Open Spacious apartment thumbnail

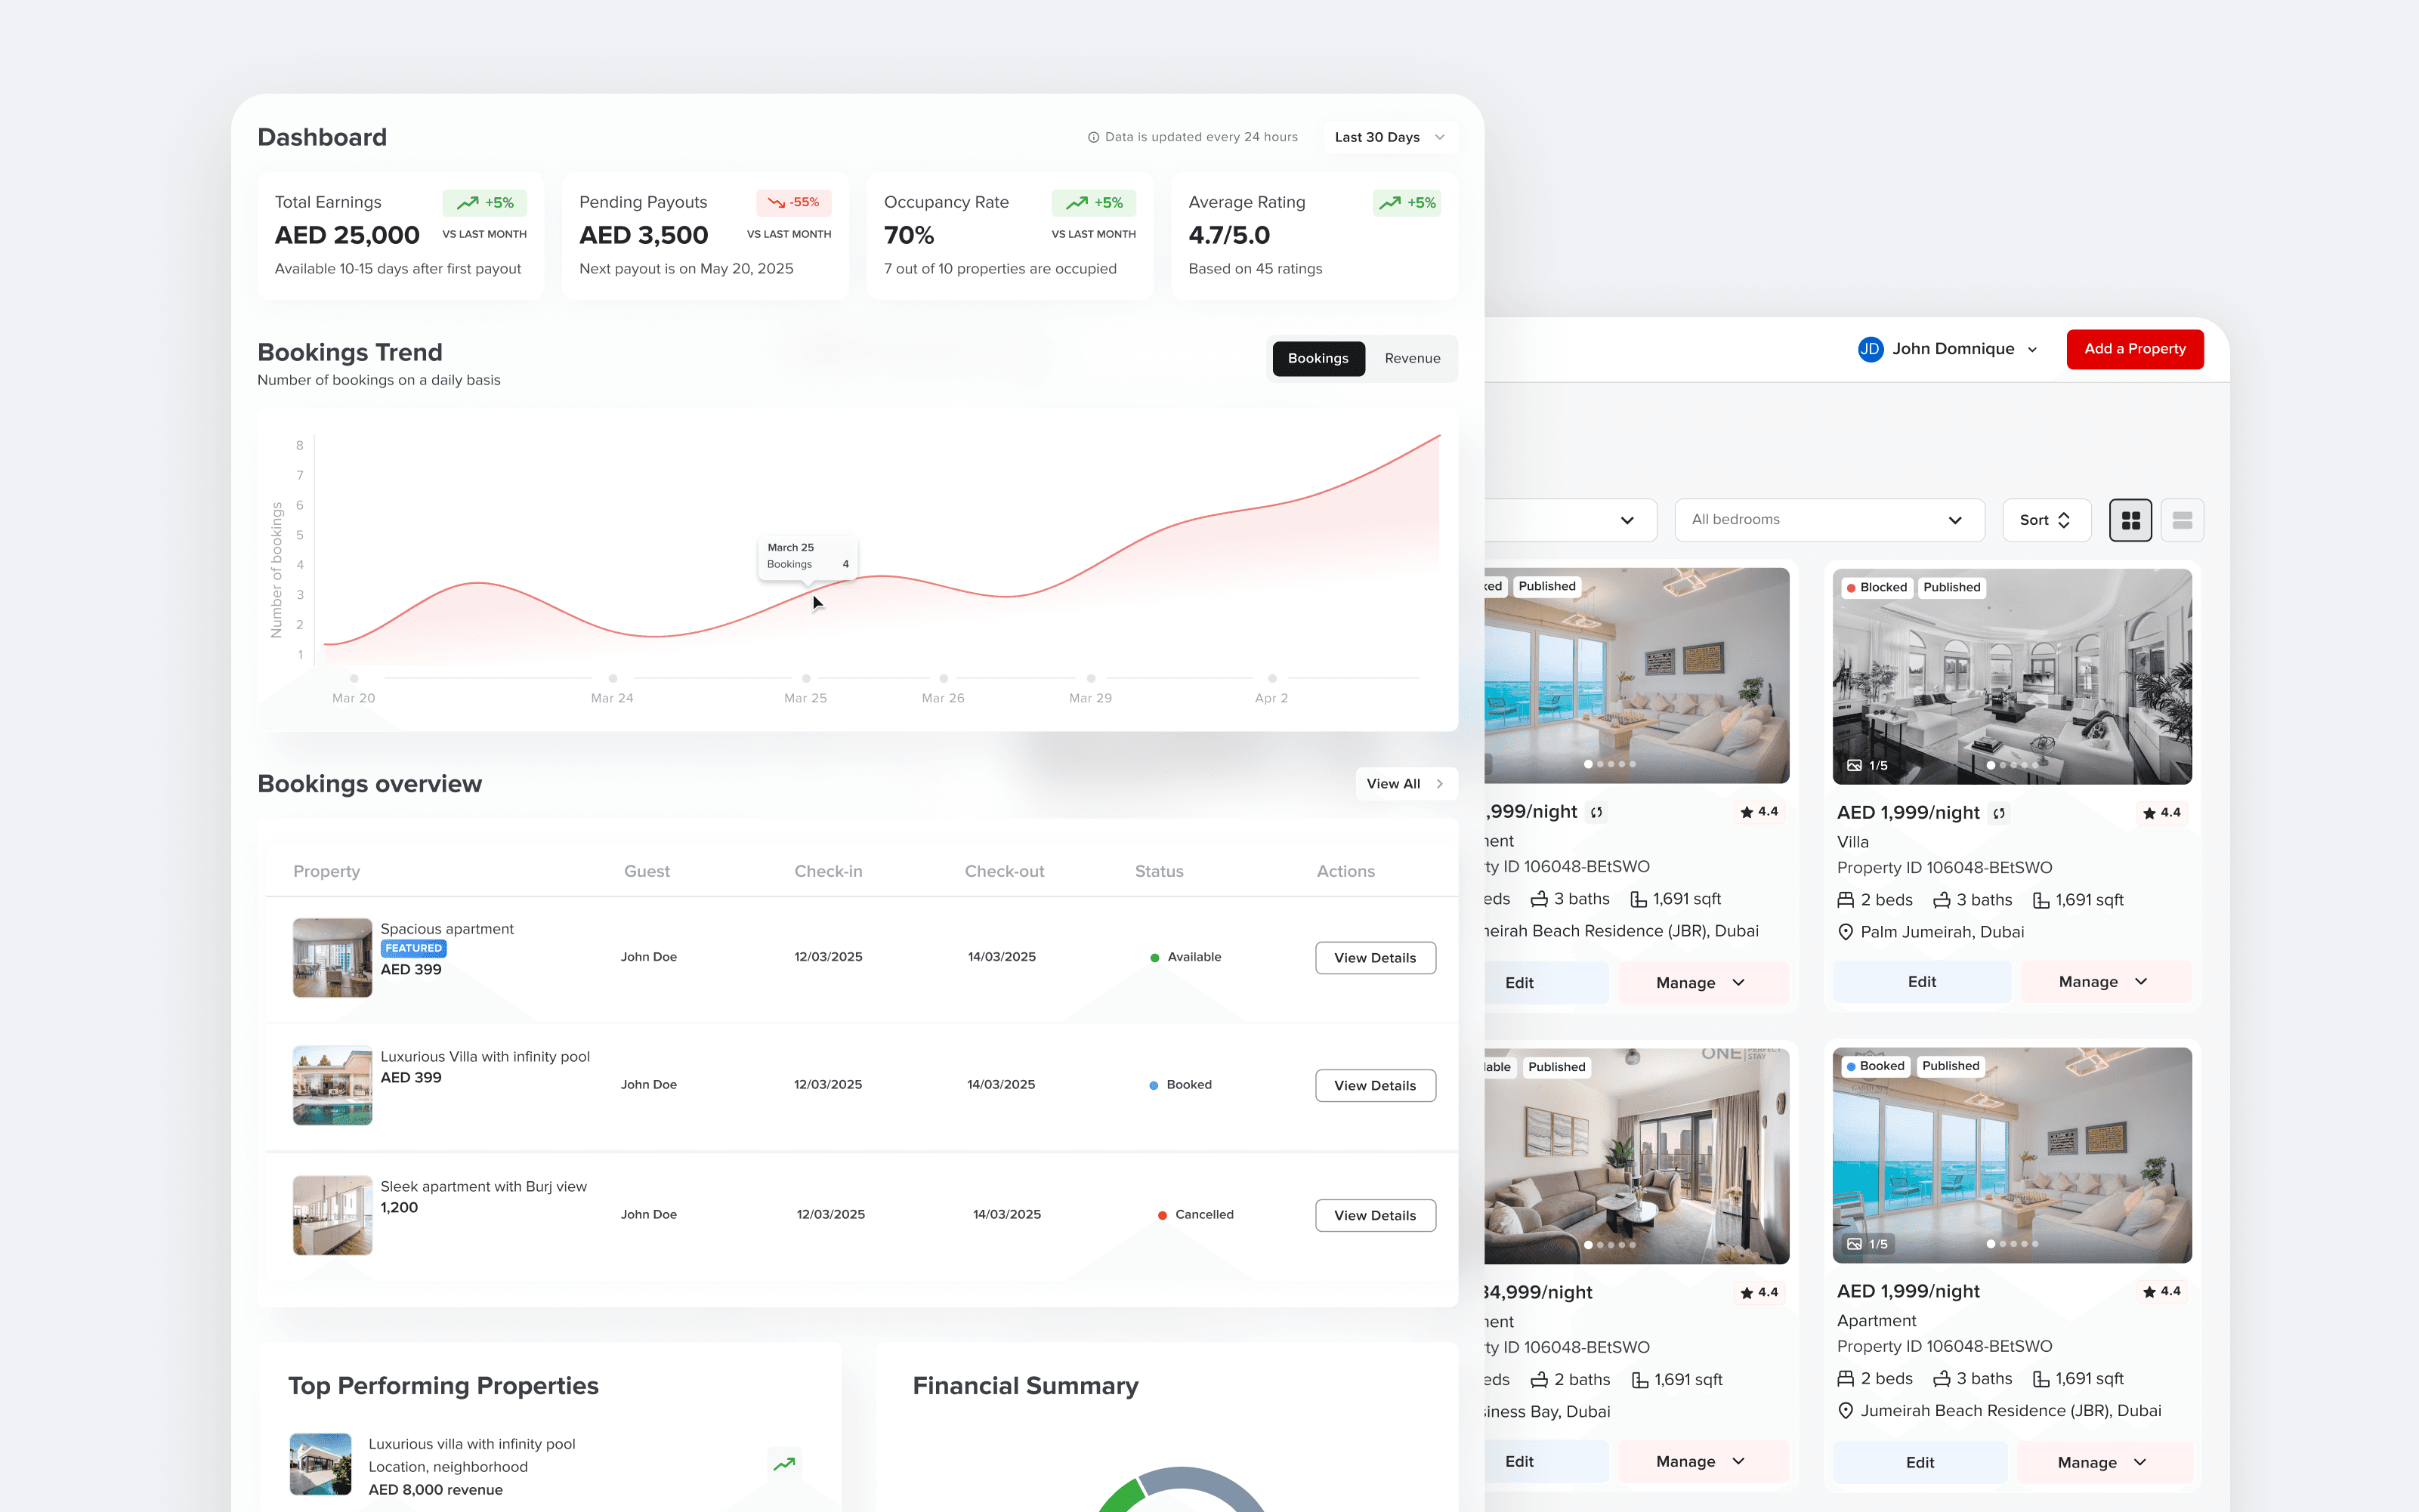coord(332,958)
